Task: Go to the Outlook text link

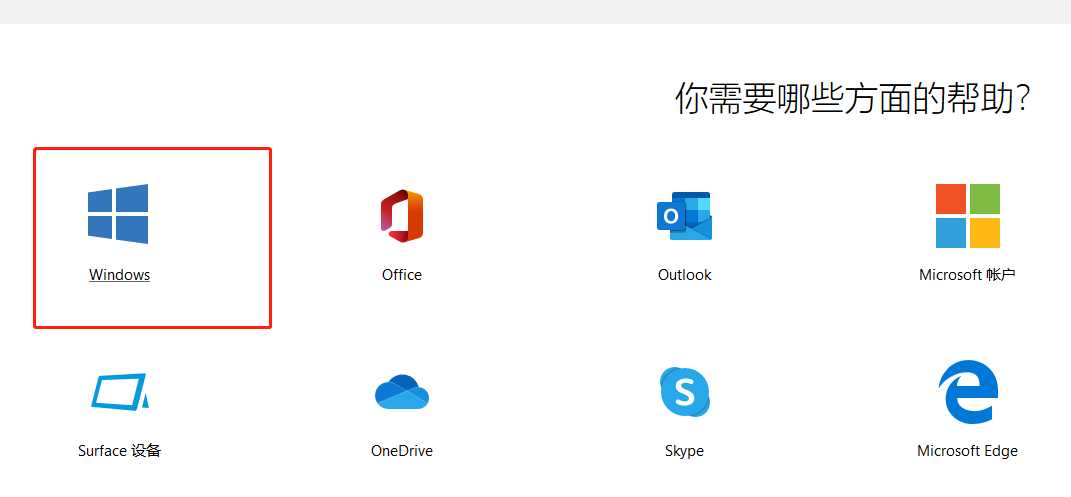Action: (x=684, y=275)
